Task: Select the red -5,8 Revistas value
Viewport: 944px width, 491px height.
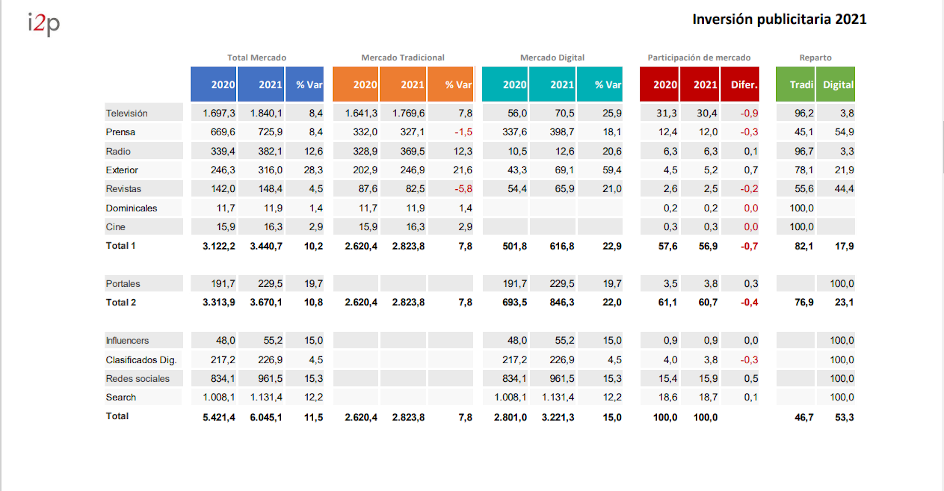Action: 457,189
